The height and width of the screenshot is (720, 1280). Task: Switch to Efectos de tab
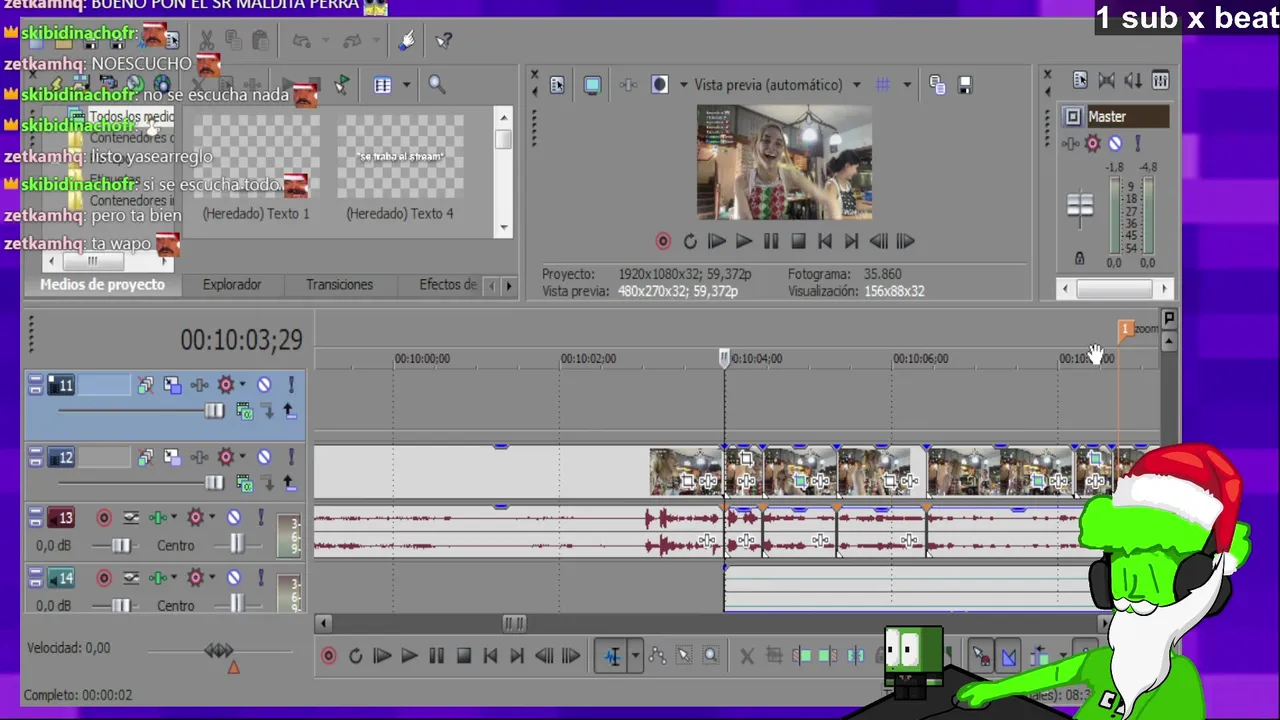pyautogui.click(x=447, y=285)
